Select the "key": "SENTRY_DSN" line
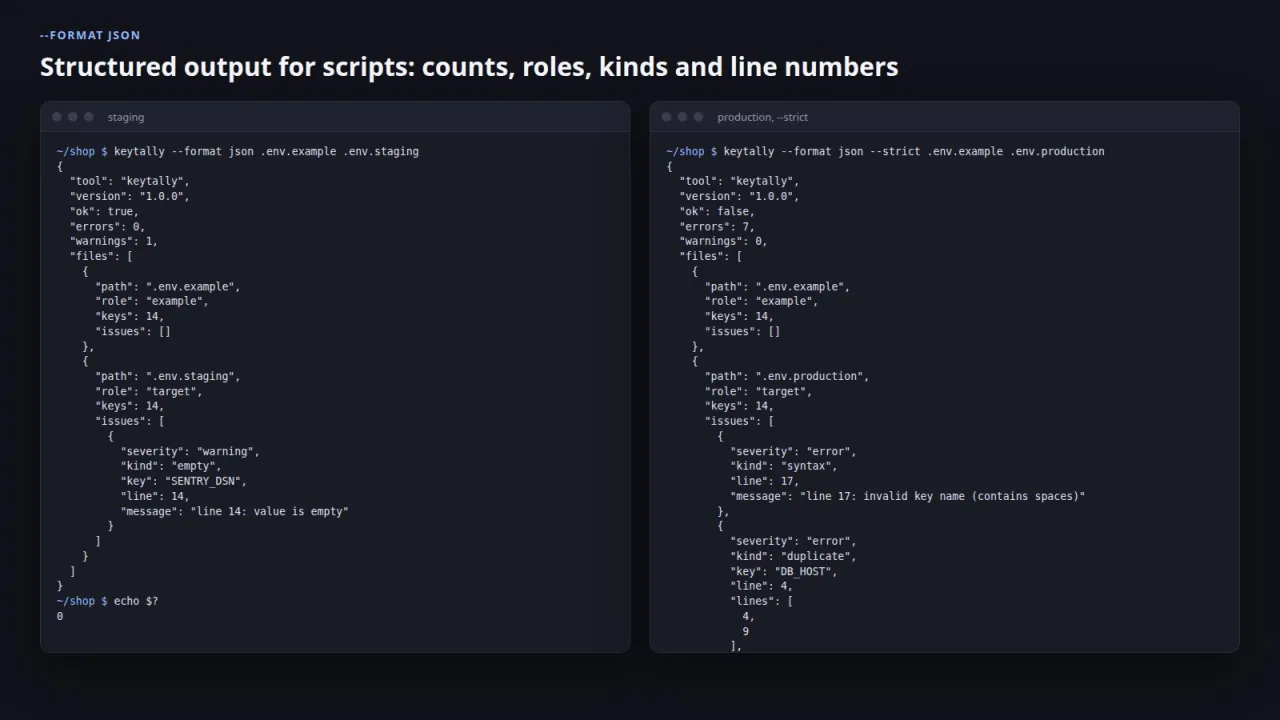The image size is (1280, 720). 184,481
